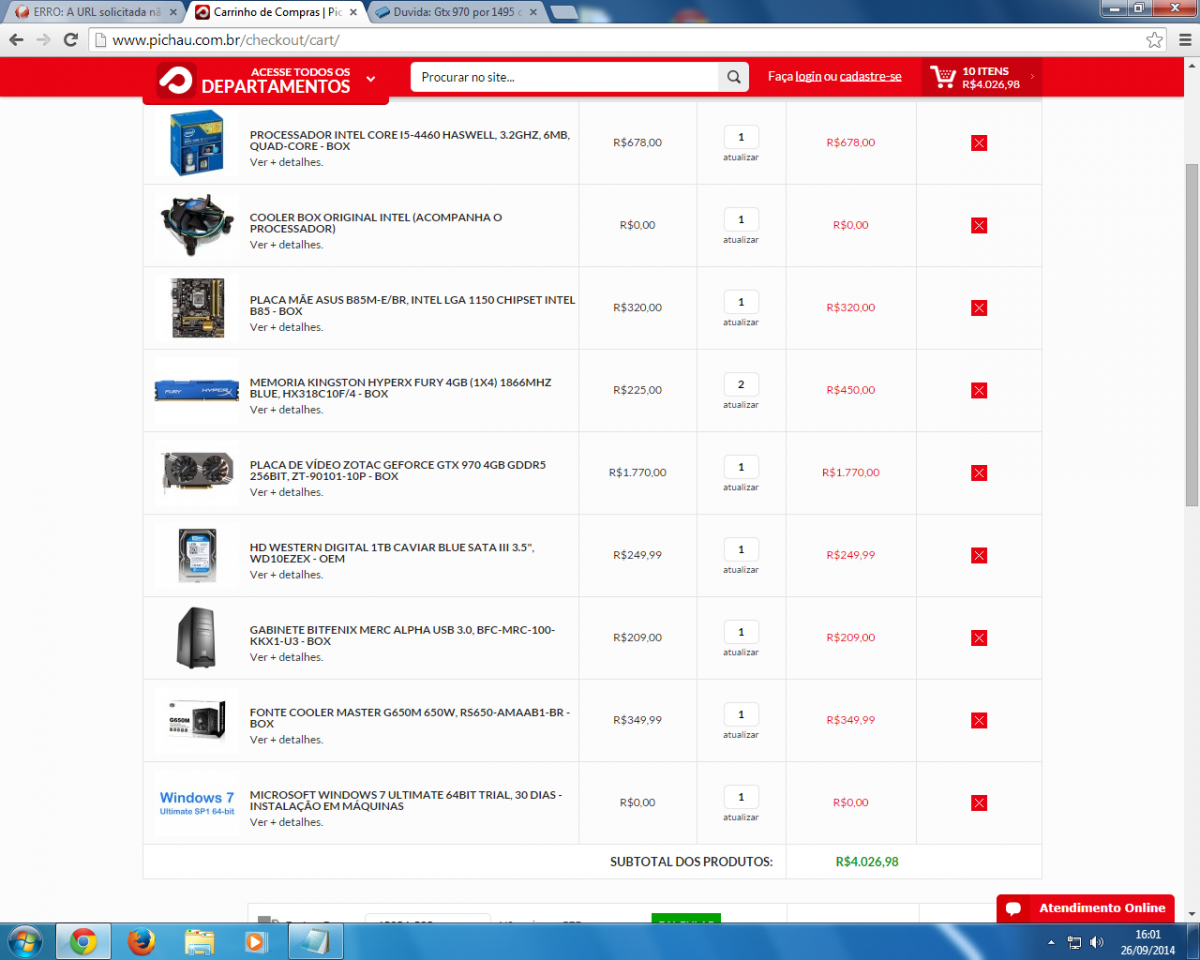Image resolution: width=1200 pixels, height=960 pixels.
Task: Remove the Cooler Master G650M power supply
Action: pos(979,721)
